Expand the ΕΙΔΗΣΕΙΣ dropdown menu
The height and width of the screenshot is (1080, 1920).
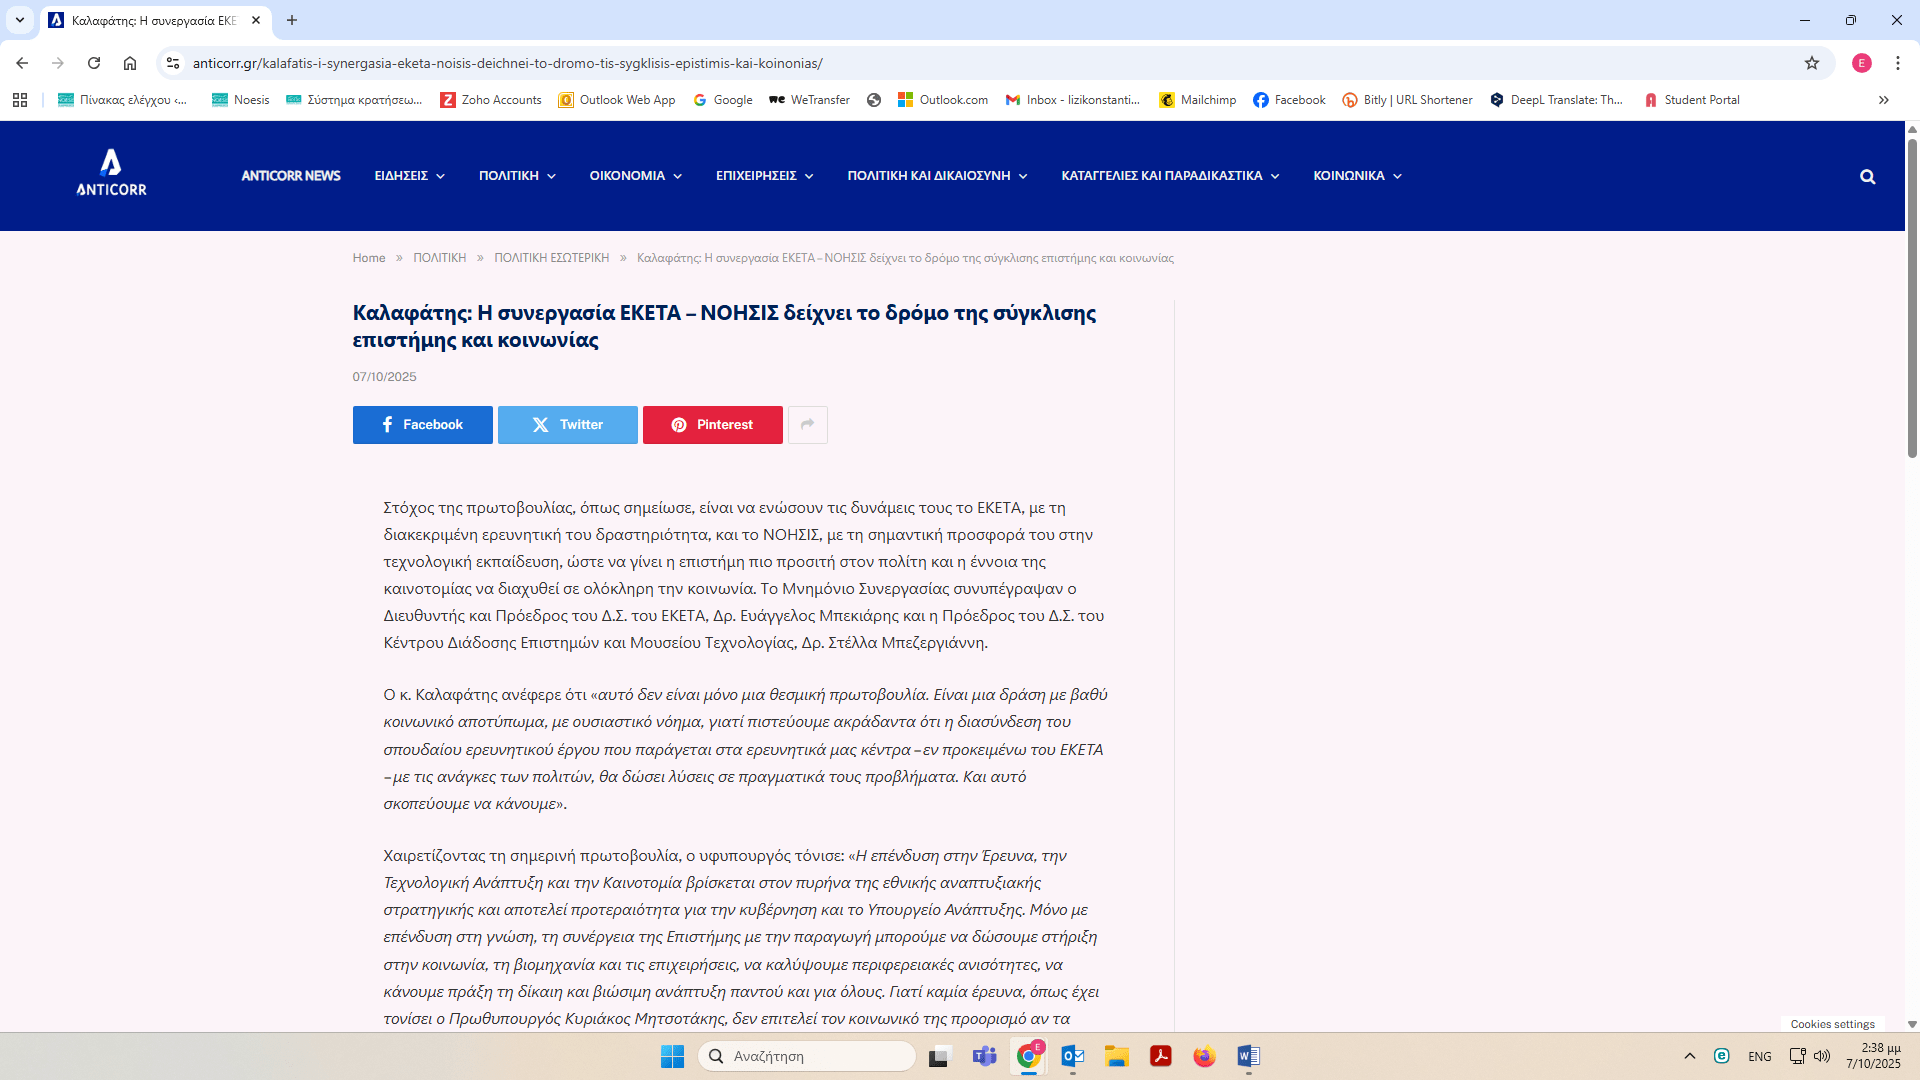(x=409, y=176)
